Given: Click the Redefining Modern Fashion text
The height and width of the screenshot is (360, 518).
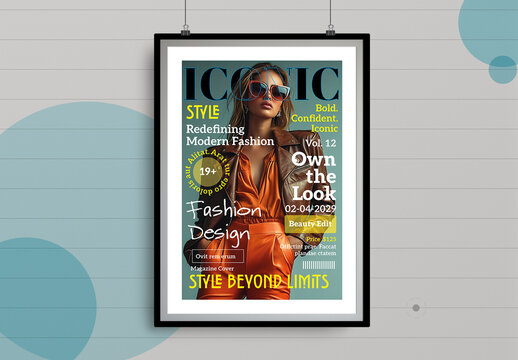Looking at the screenshot, I should point(230,135).
